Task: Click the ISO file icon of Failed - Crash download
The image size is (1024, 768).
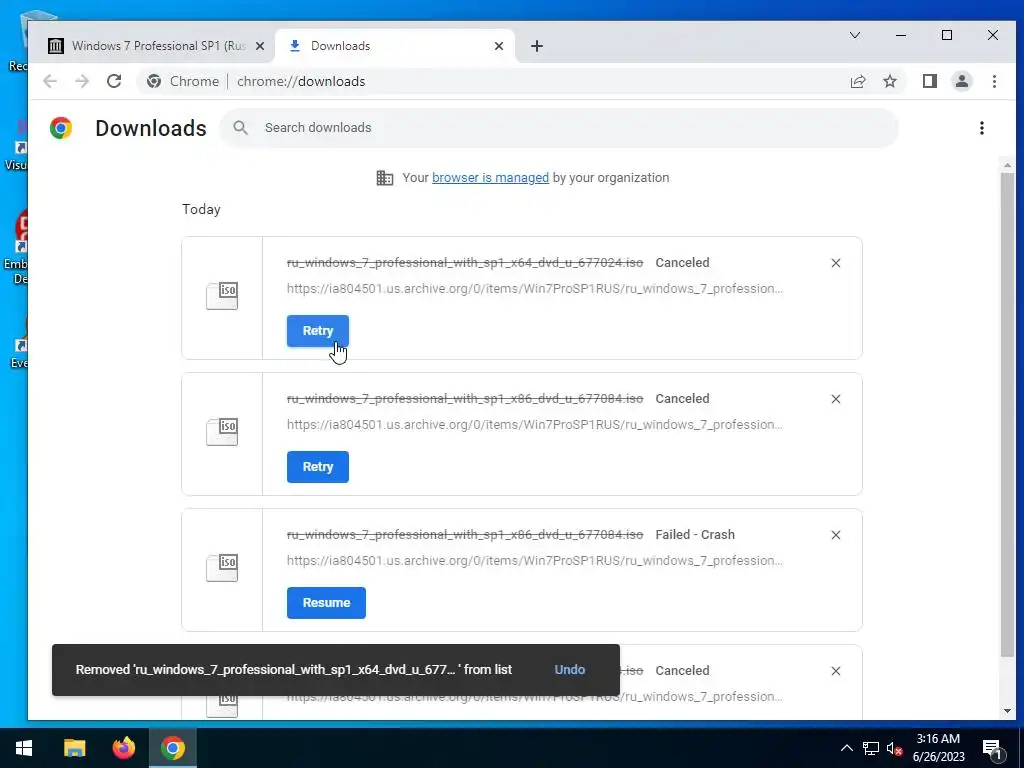Action: pos(222,568)
